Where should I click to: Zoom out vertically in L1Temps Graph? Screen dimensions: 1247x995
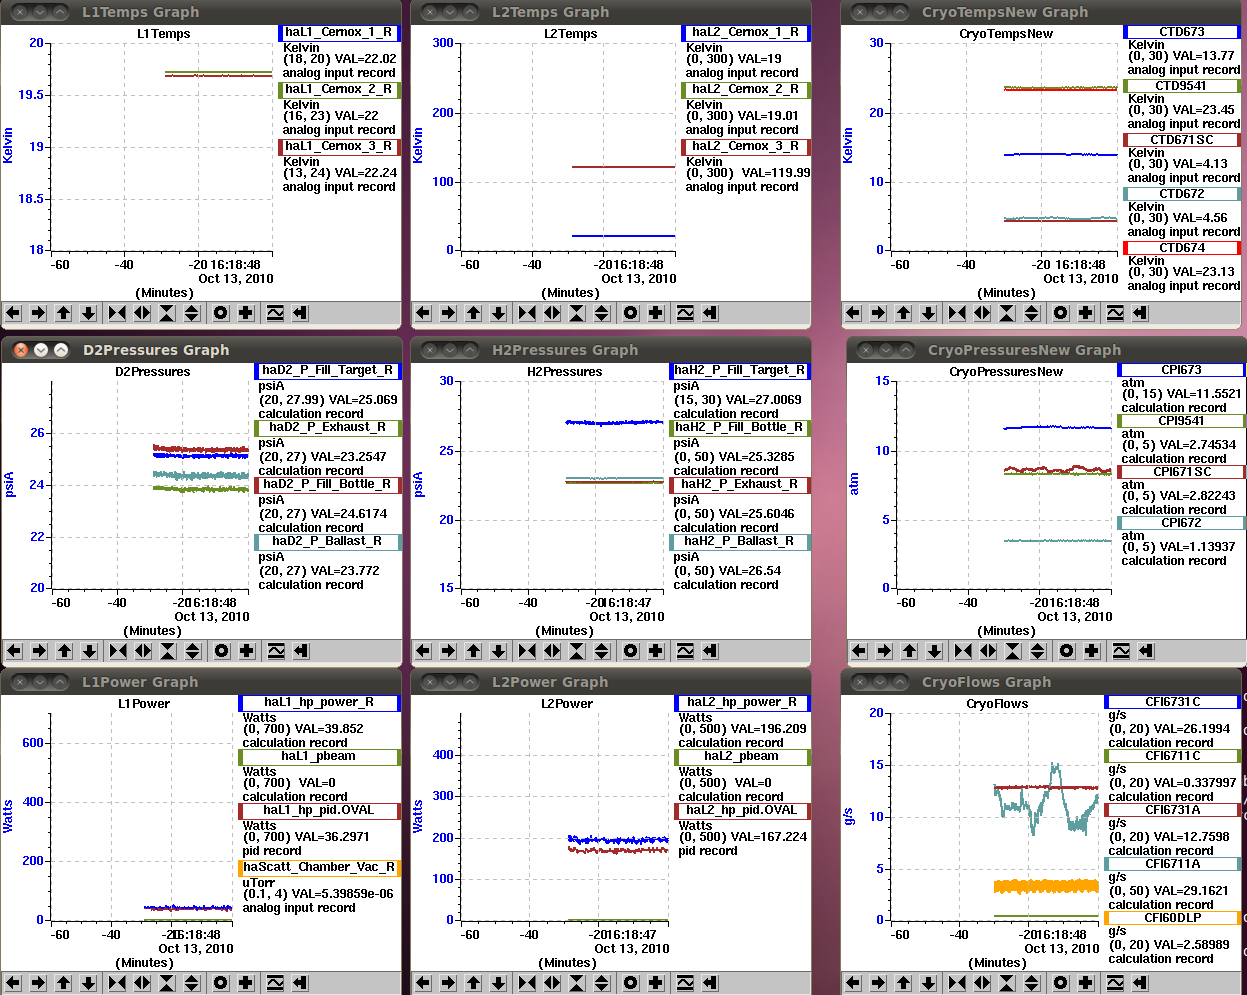coord(192,313)
